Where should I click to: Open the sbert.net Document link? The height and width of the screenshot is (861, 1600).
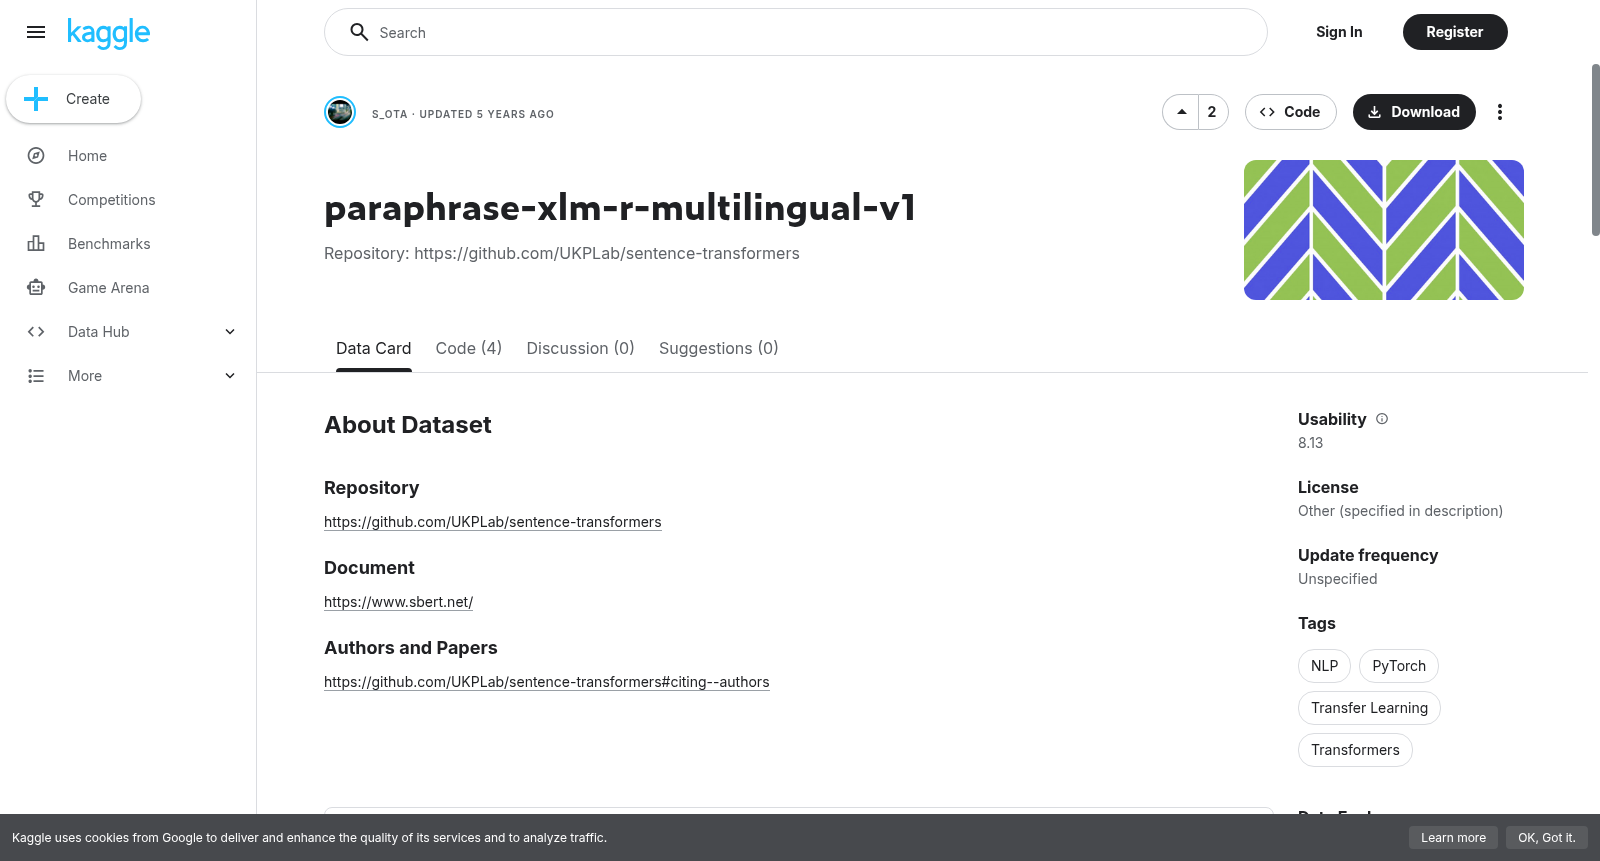click(399, 602)
